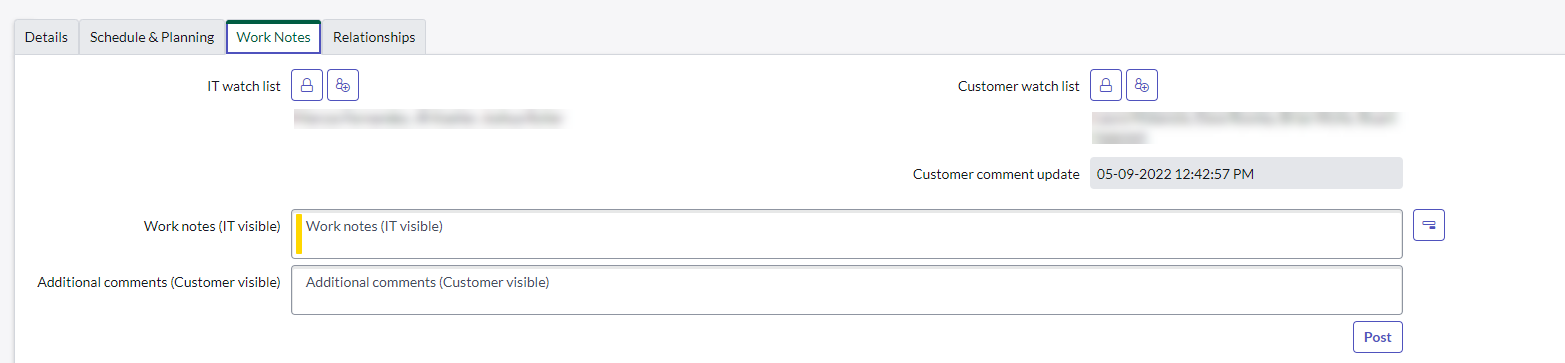The width and height of the screenshot is (1565, 363).
Task: Click the blurred IT watch list names
Action: click(x=428, y=119)
